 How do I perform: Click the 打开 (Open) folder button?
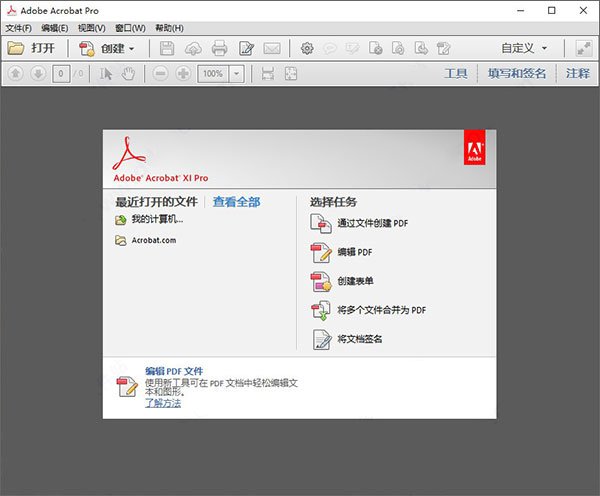click(x=32, y=48)
